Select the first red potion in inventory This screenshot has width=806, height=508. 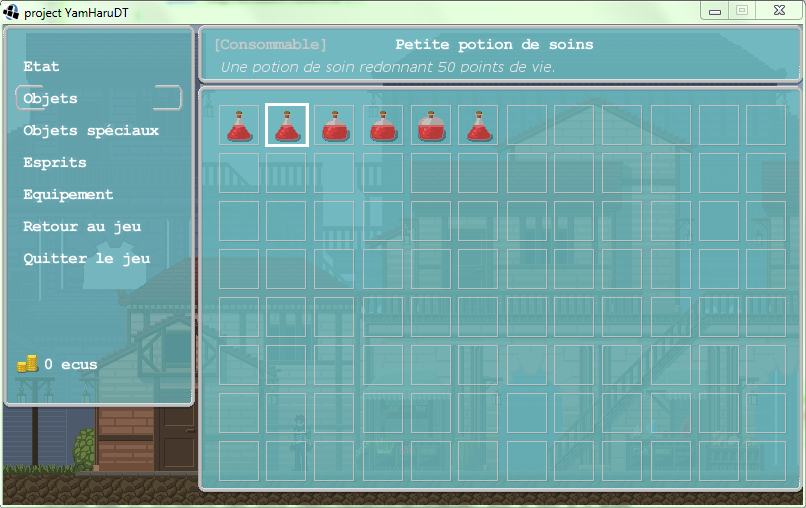(x=239, y=126)
